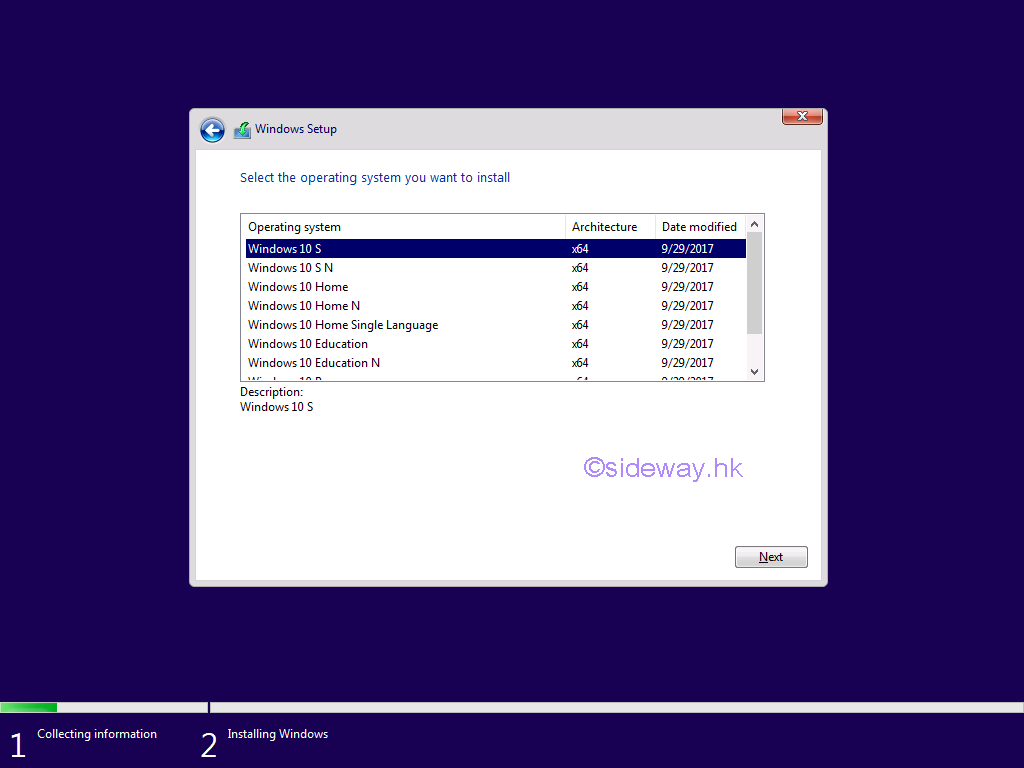1024x768 pixels.
Task: Click the green installation progress bar
Action: (28, 708)
